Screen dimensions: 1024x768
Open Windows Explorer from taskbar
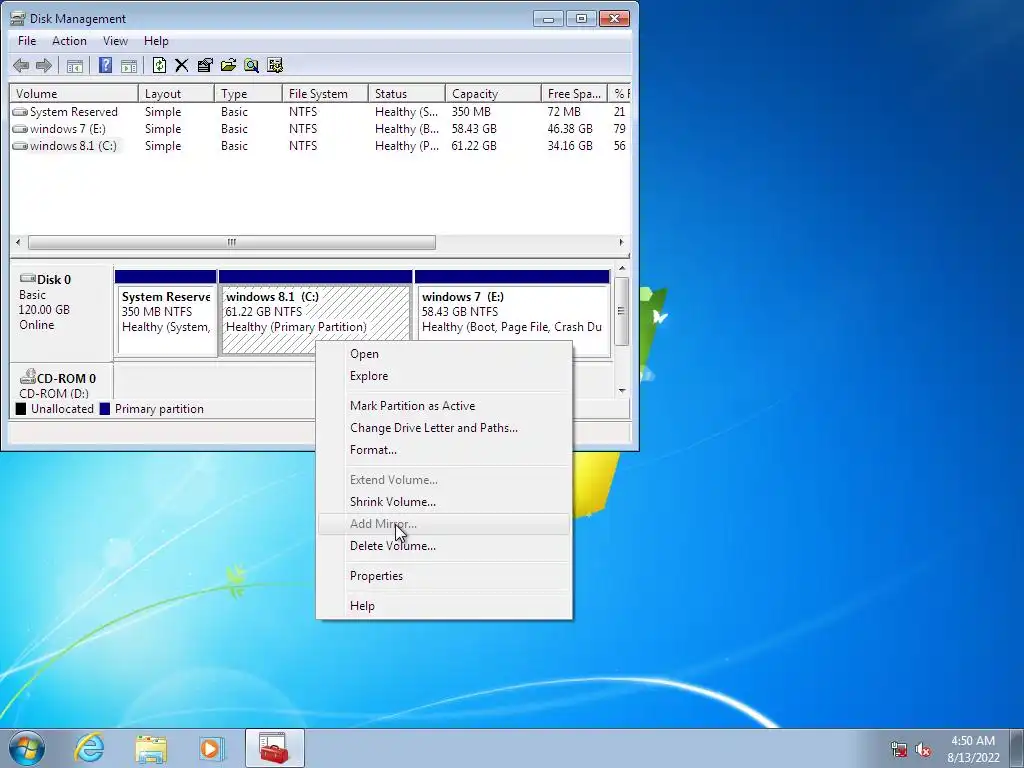[x=151, y=749]
